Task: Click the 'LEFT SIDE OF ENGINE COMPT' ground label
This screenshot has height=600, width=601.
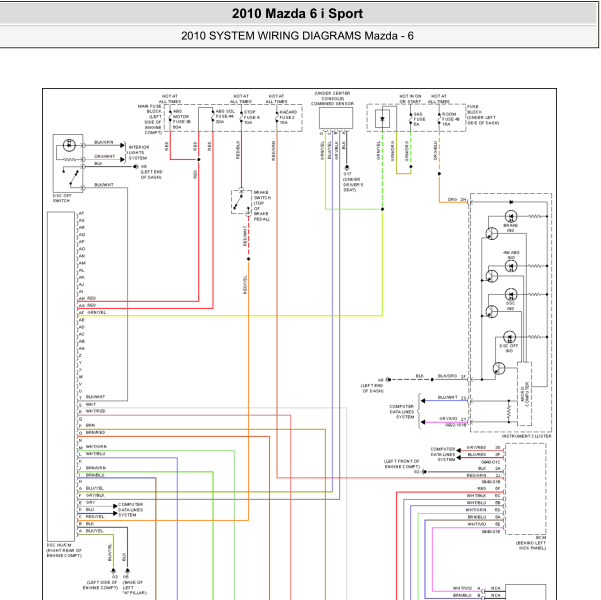Action: pos(100,585)
